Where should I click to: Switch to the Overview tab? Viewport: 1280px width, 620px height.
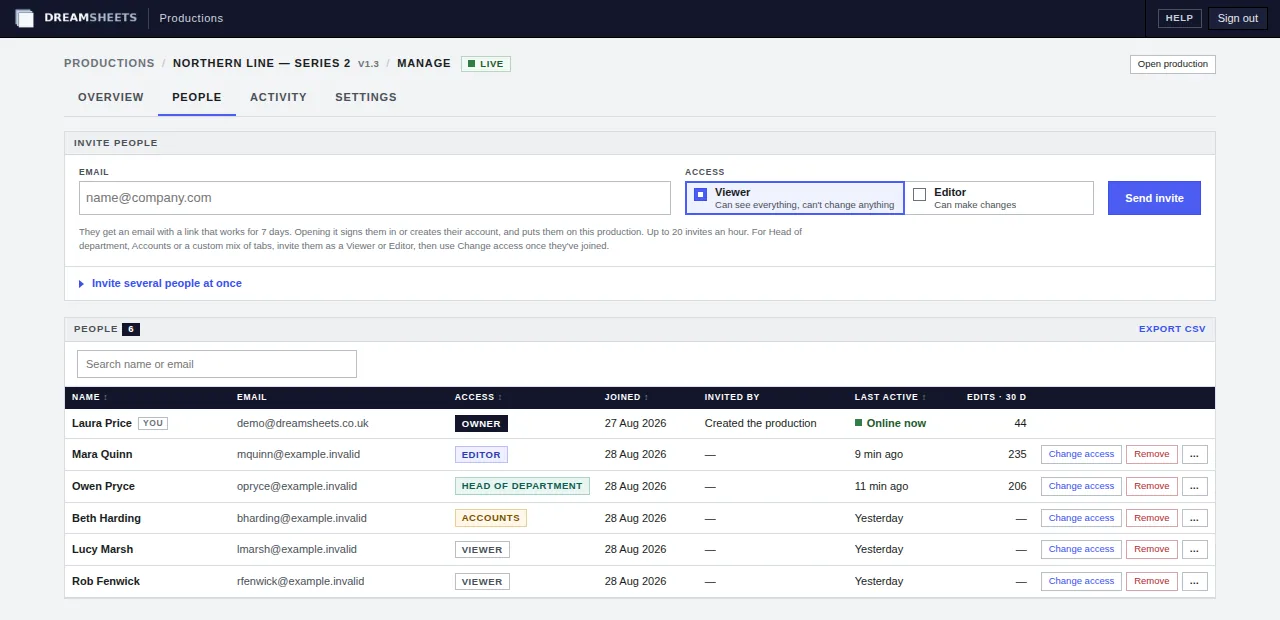(x=111, y=97)
